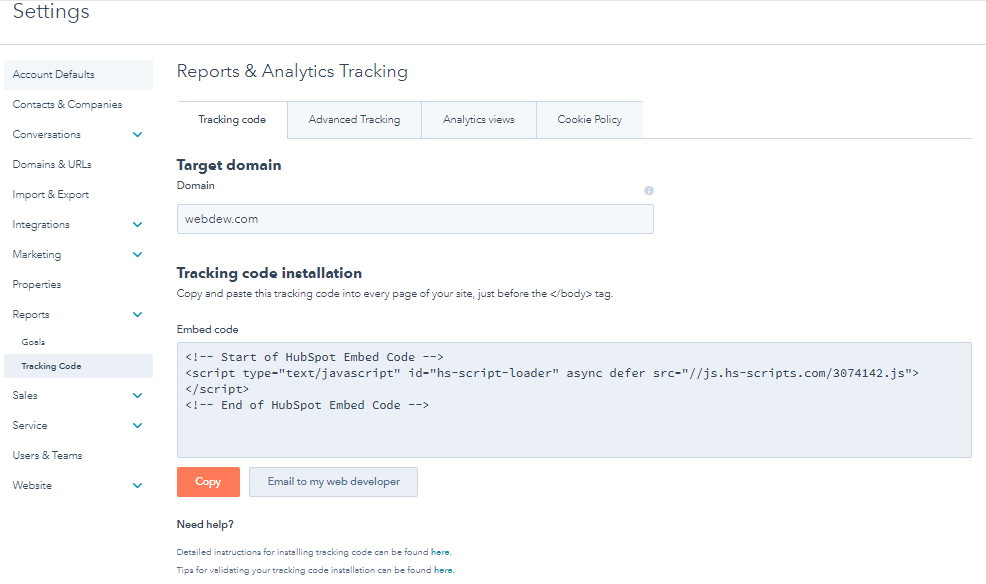The width and height of the screenshot is (986, 584).
Task: Select the Cookie Policy tab
Action: pyautogui.click(x=590, y=119)
